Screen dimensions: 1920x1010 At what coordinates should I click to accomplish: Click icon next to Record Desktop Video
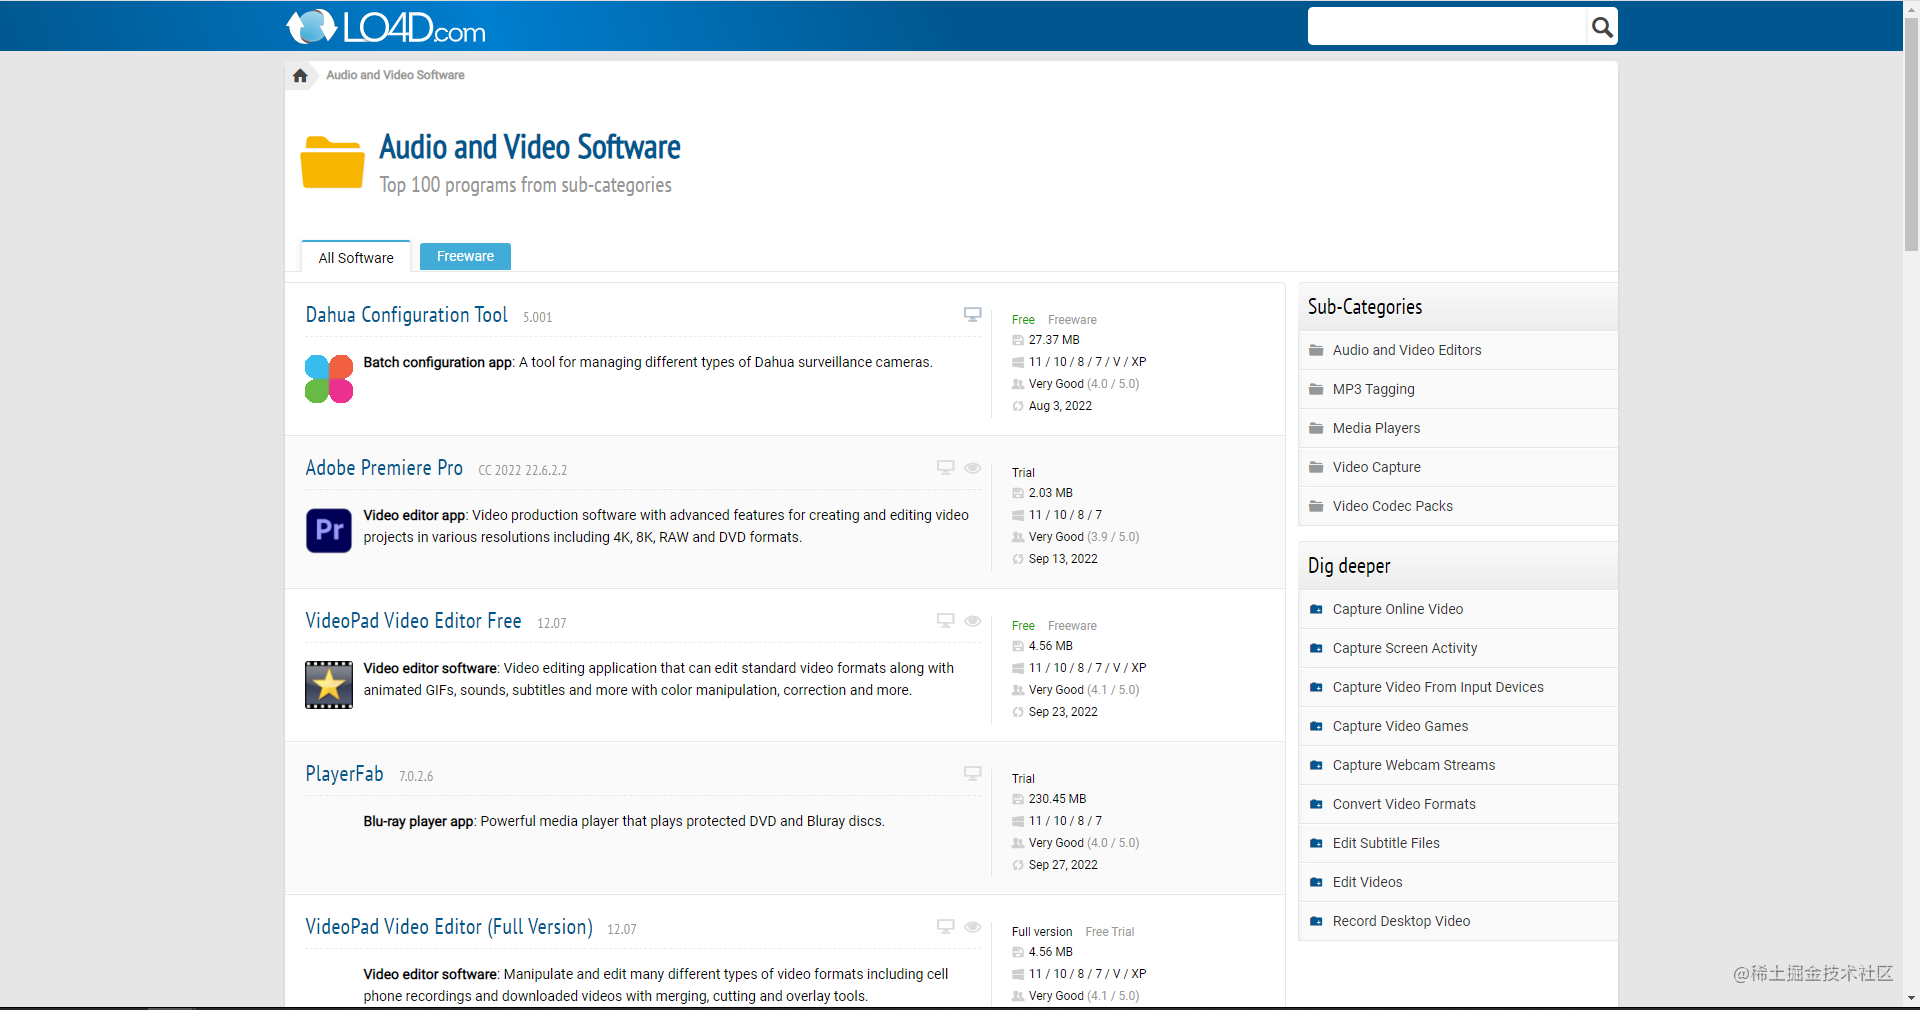1316,921
